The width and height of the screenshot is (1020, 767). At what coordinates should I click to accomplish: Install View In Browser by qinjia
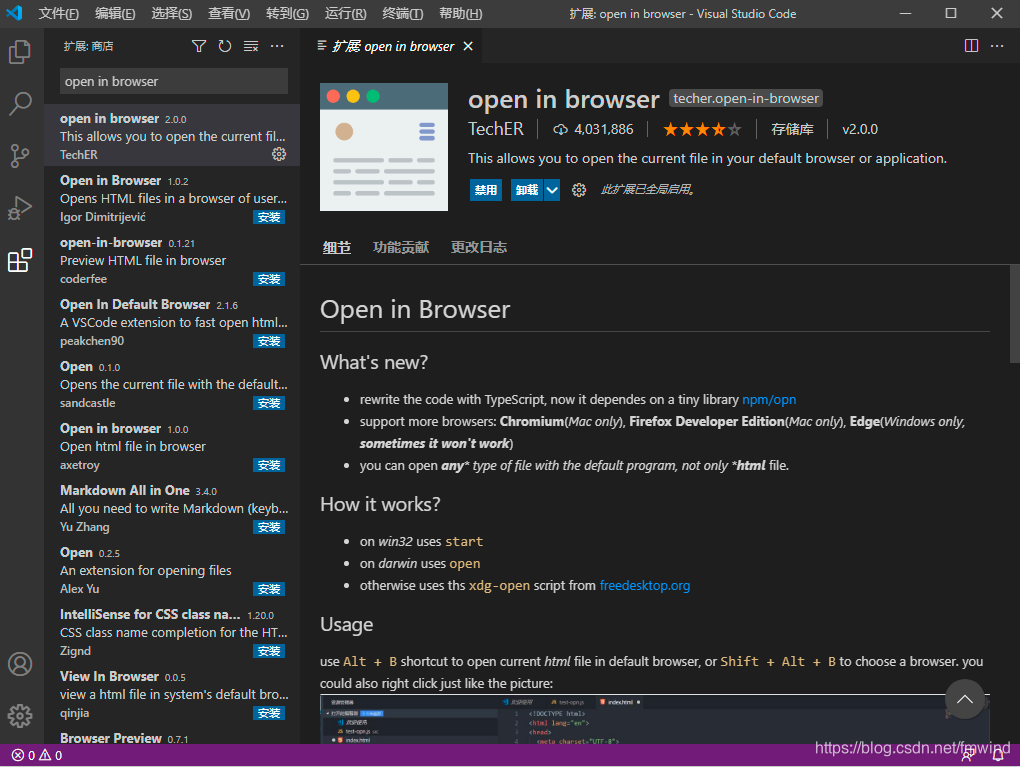tap(269, 713)
